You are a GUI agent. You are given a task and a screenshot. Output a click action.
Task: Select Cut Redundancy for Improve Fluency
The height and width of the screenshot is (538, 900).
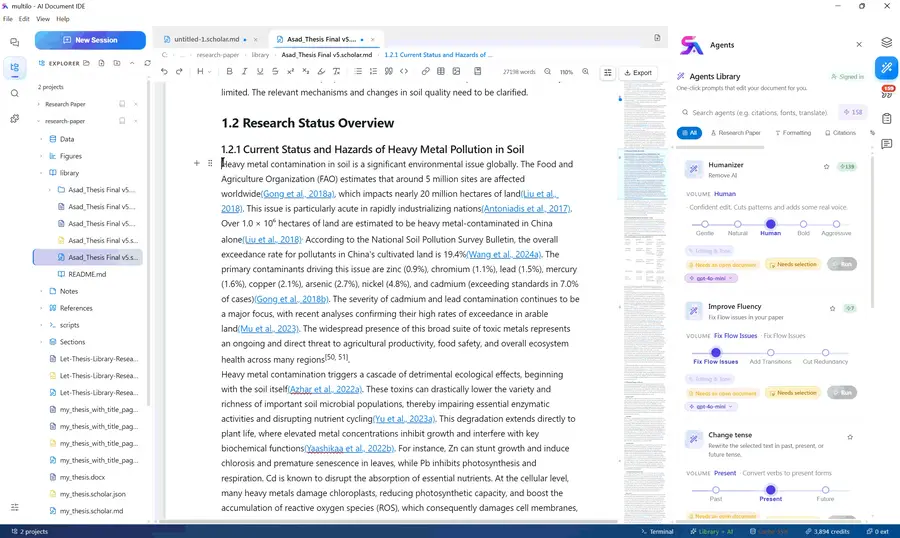click(825, 353)
